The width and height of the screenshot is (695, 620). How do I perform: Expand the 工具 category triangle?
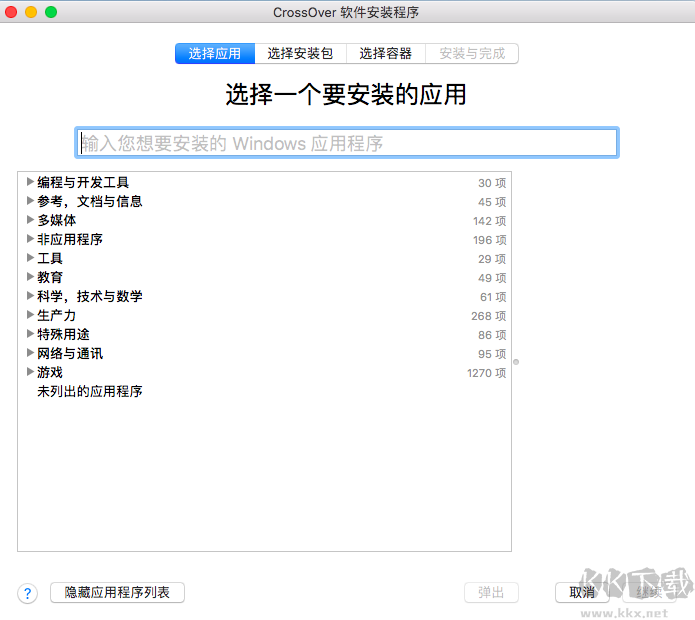point(30,257)
